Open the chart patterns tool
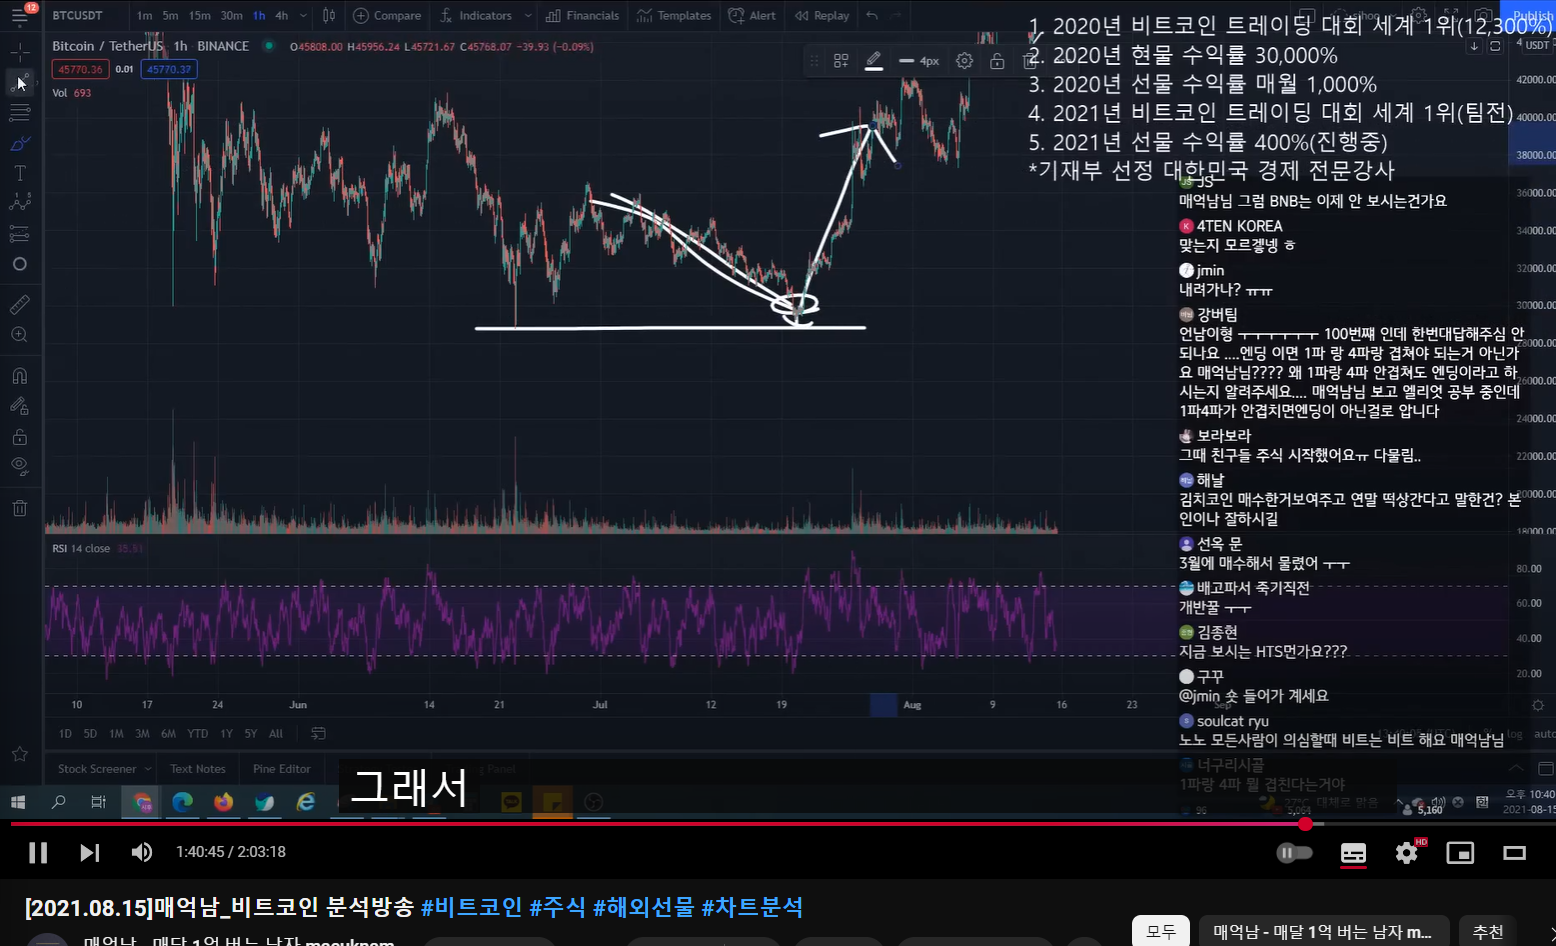 tap(19, 203)
